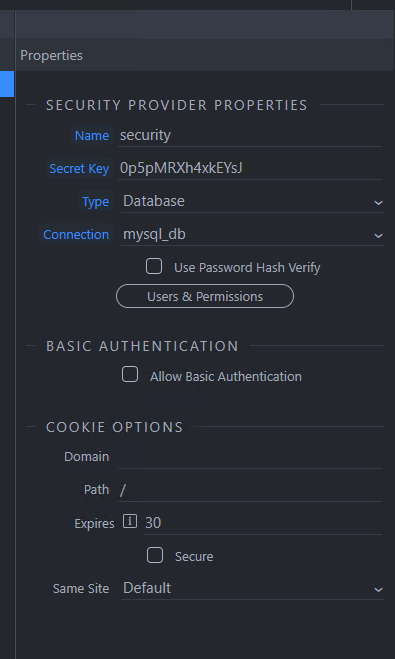
Task: Open Users & Permissions button
Action: click(205, 296)
